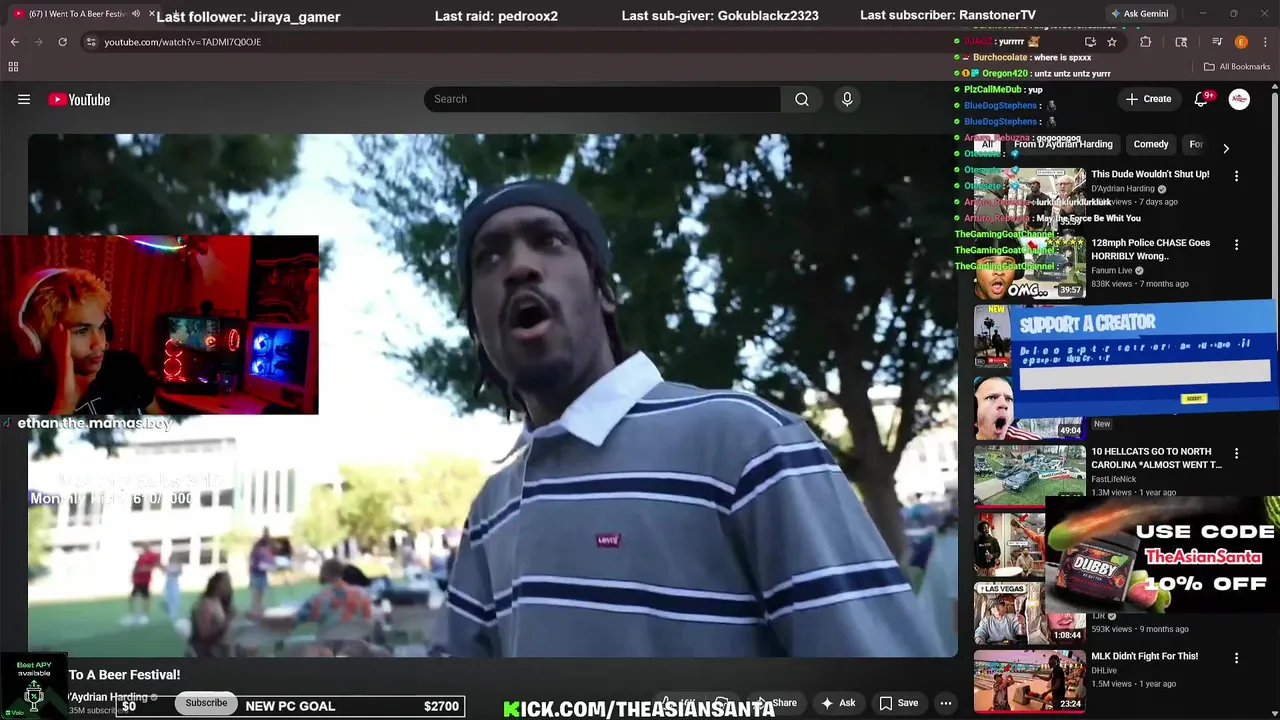This screenshot has width=1280, height=720.
Task: Open options for 'This Dude Wouldn't Shut Up!'
Action: pyautogui.click(x=1237, y=176)
